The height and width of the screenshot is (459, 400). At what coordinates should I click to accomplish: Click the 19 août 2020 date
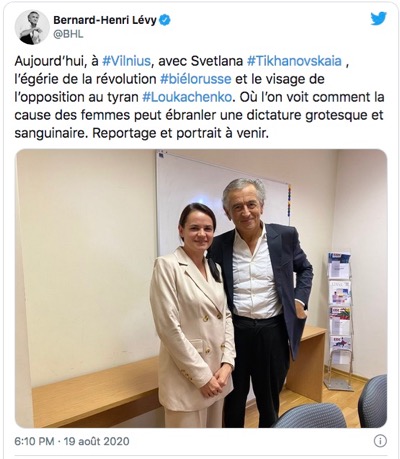pos(96,441)
